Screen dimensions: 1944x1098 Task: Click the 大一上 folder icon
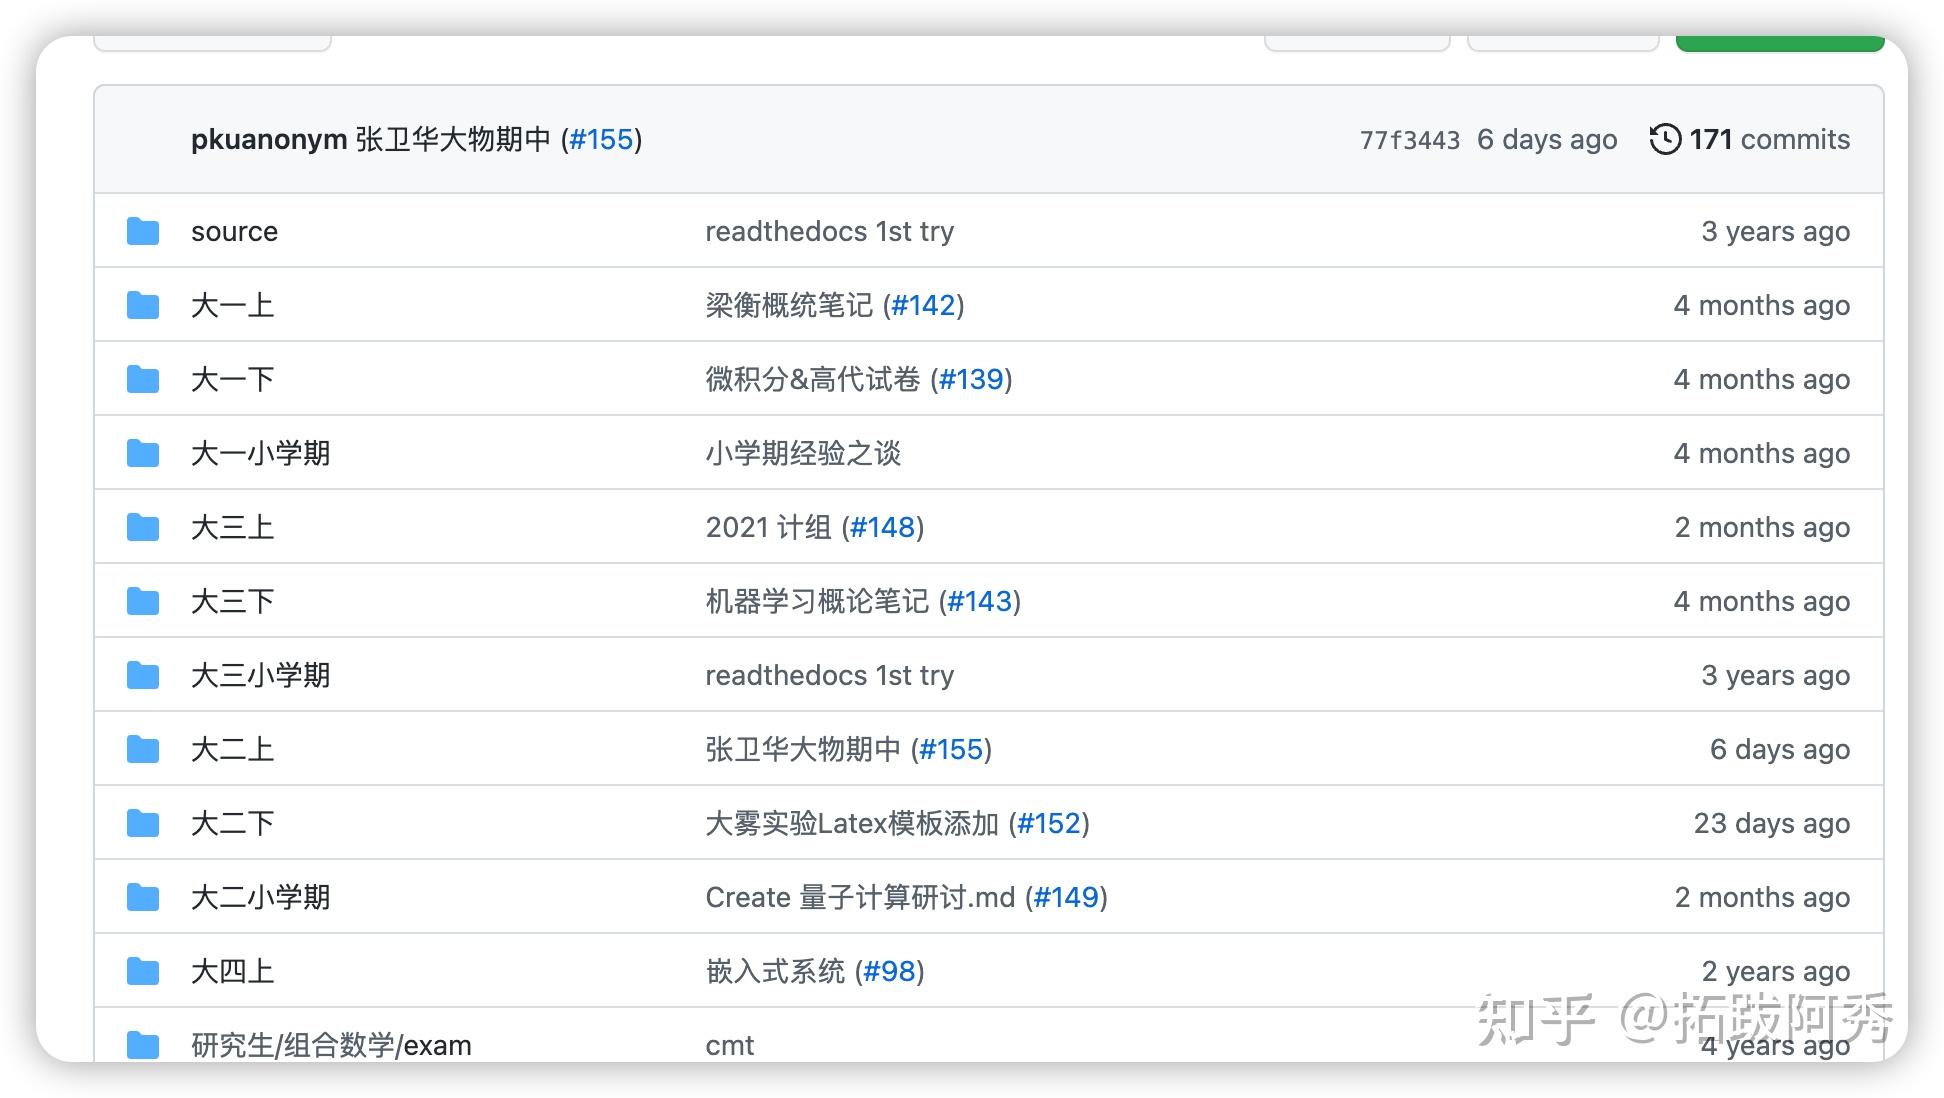pyautogui.click(x=143, y=305)
